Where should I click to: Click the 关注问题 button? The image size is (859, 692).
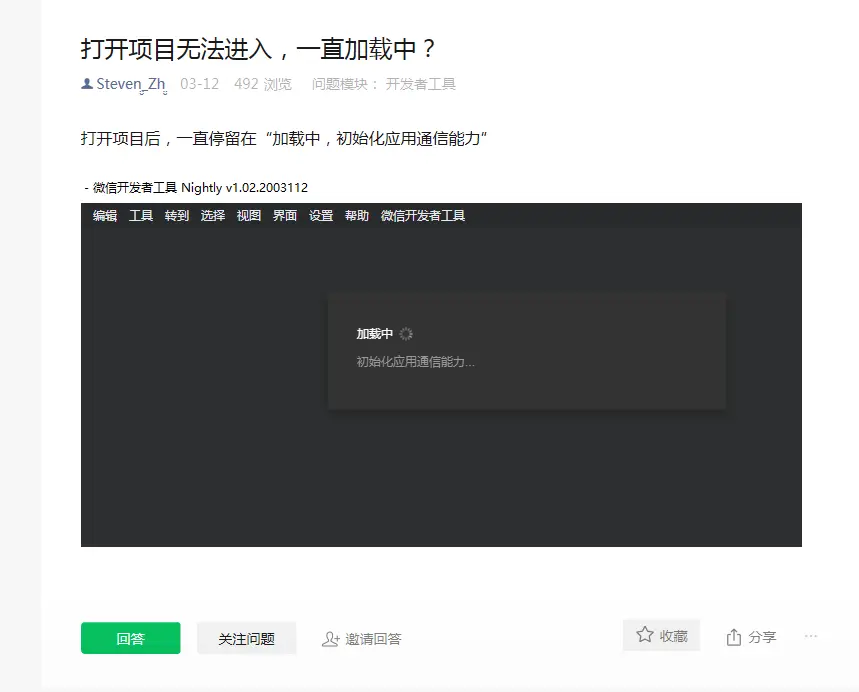247,638
